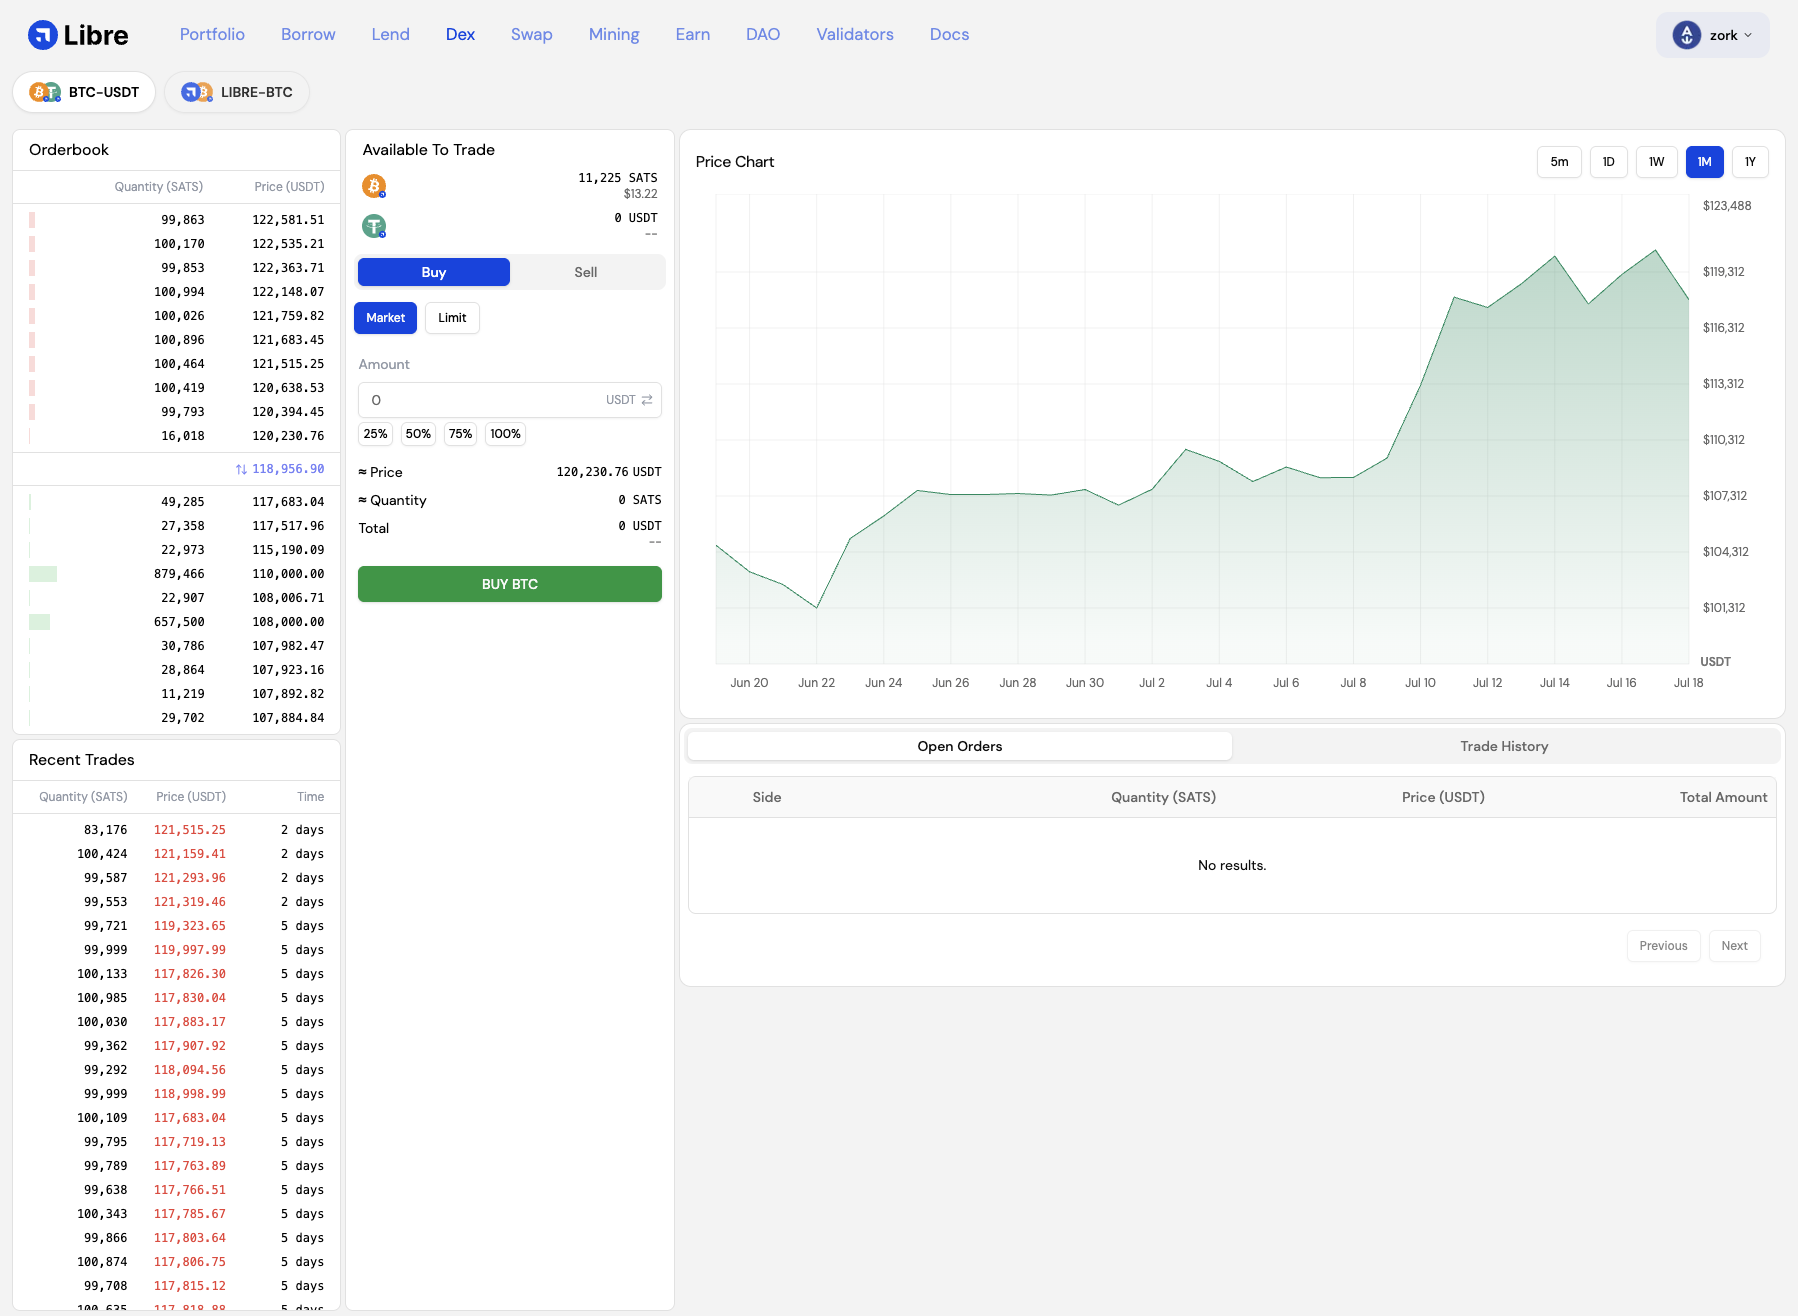Click the Tether icon in Available To Trade
Image resolution: width=1798 pixels, height=1316 pixels.
click(x=374, y=226)
